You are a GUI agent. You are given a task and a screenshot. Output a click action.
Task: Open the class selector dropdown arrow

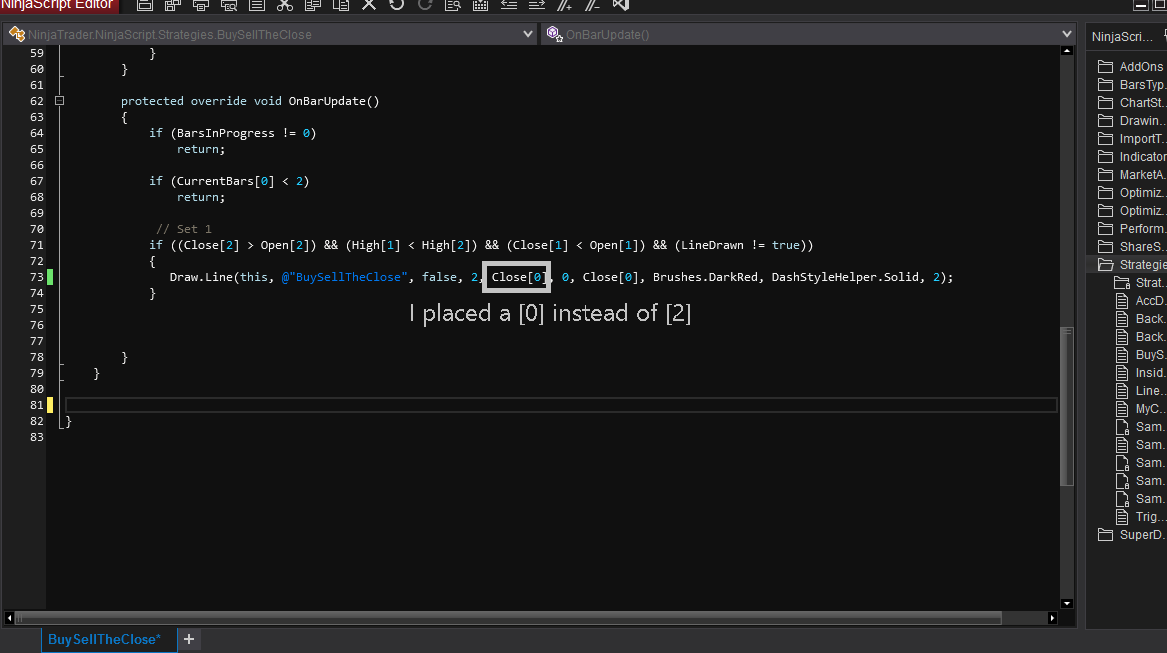(528, 34)
